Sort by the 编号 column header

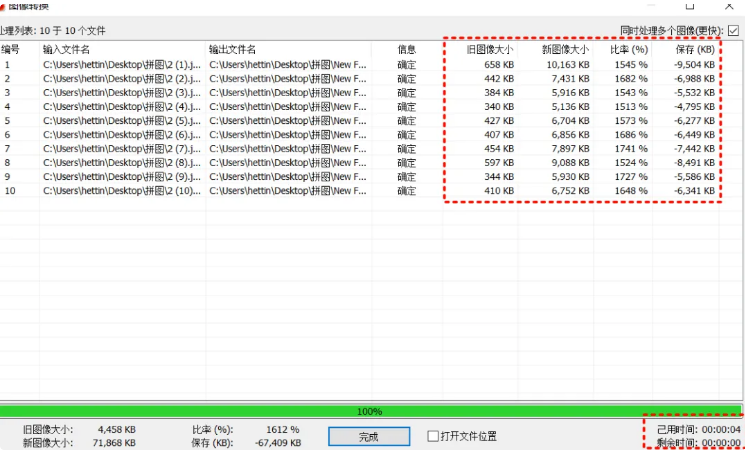(11, 49)
